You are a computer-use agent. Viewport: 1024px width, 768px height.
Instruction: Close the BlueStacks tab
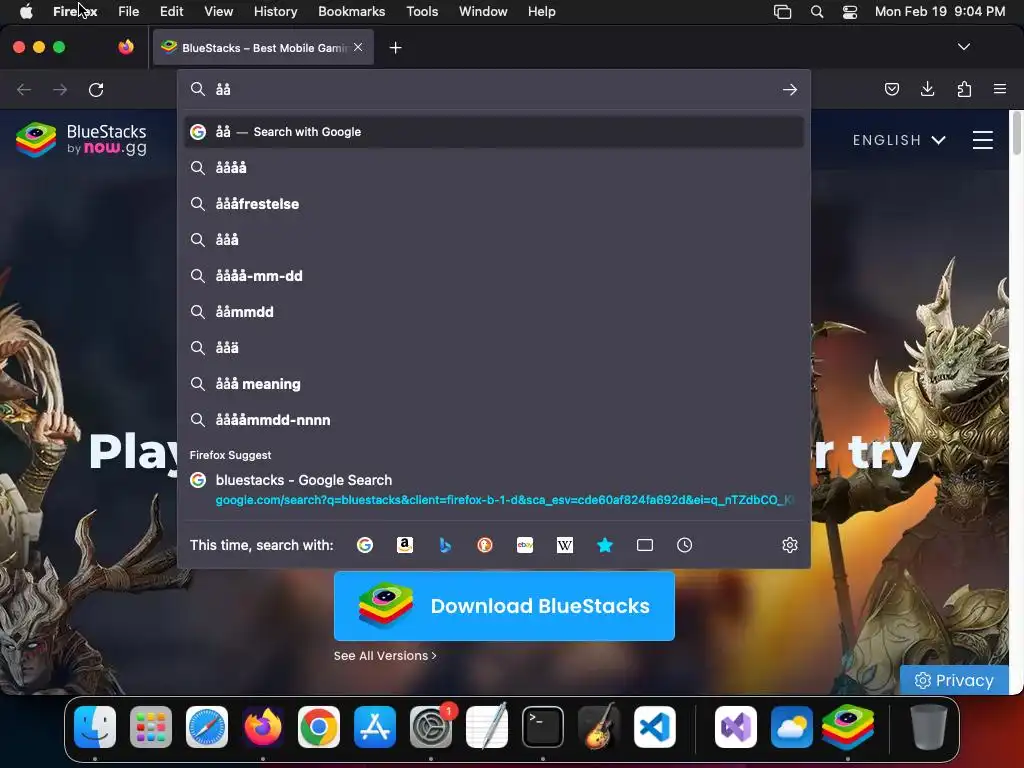tap(358, 47)
